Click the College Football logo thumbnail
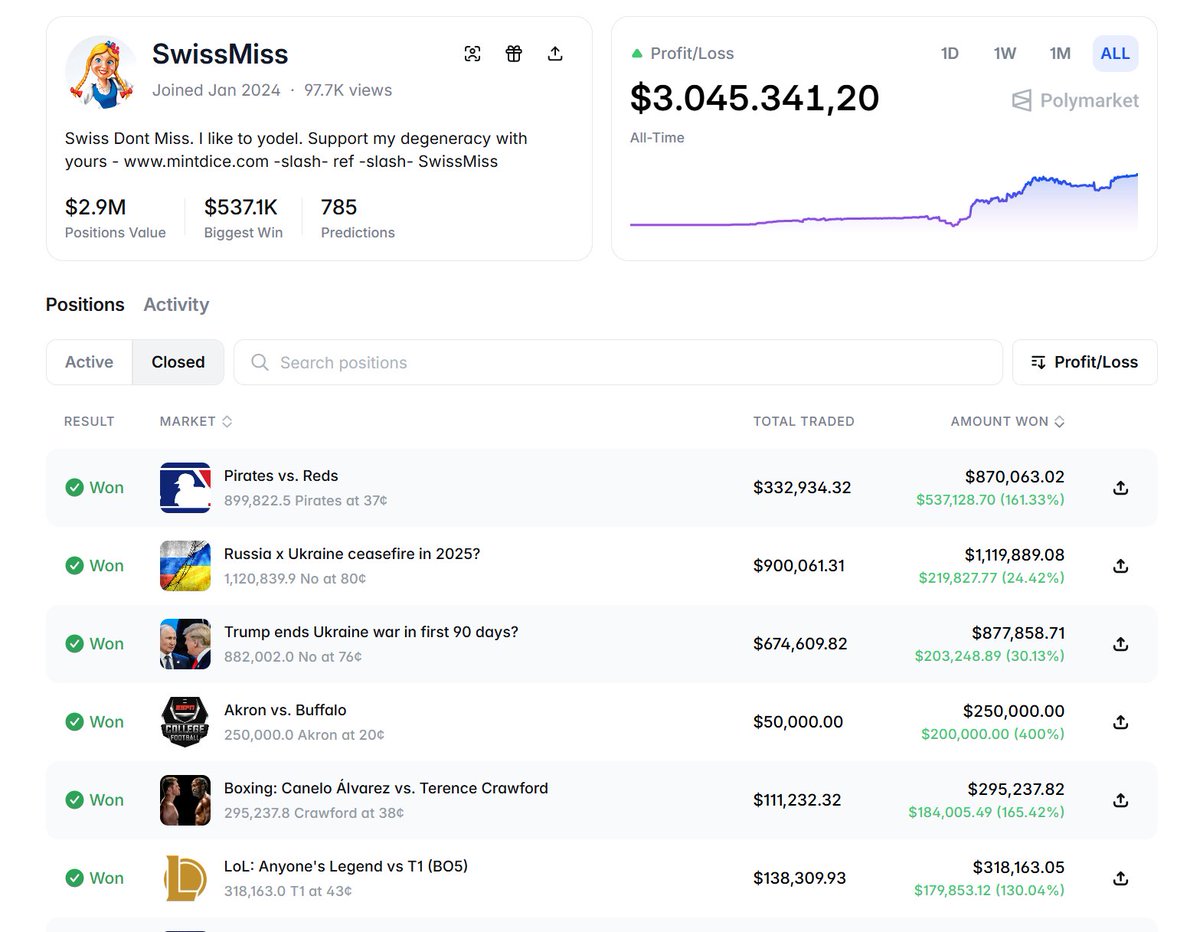This screenshot has width=1200, height=932. click(185, 721)
